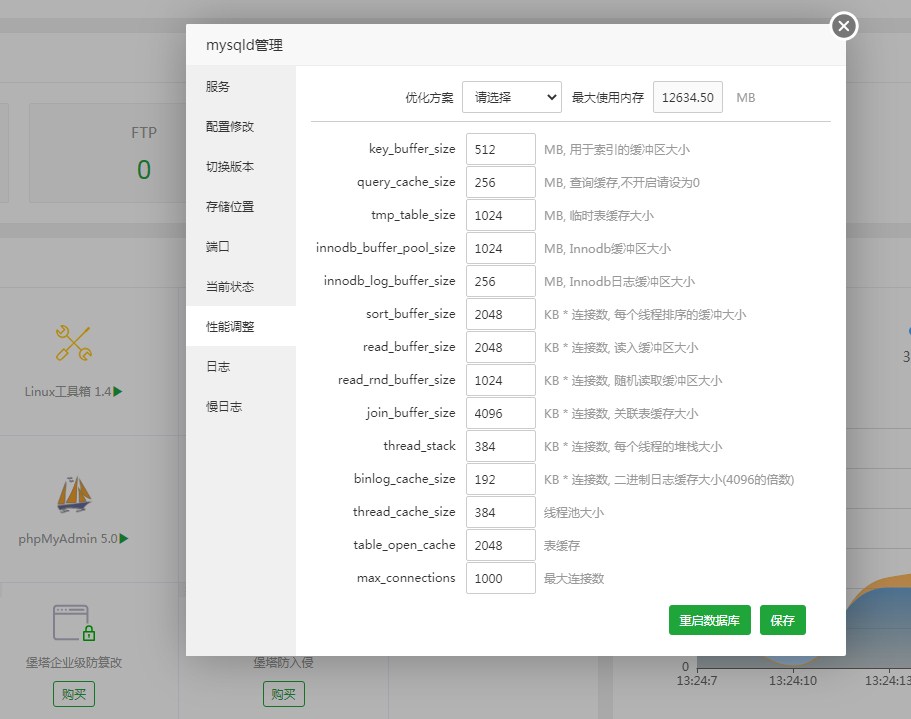
Task: Select the max_connections input field
Action: click(500, 578)
